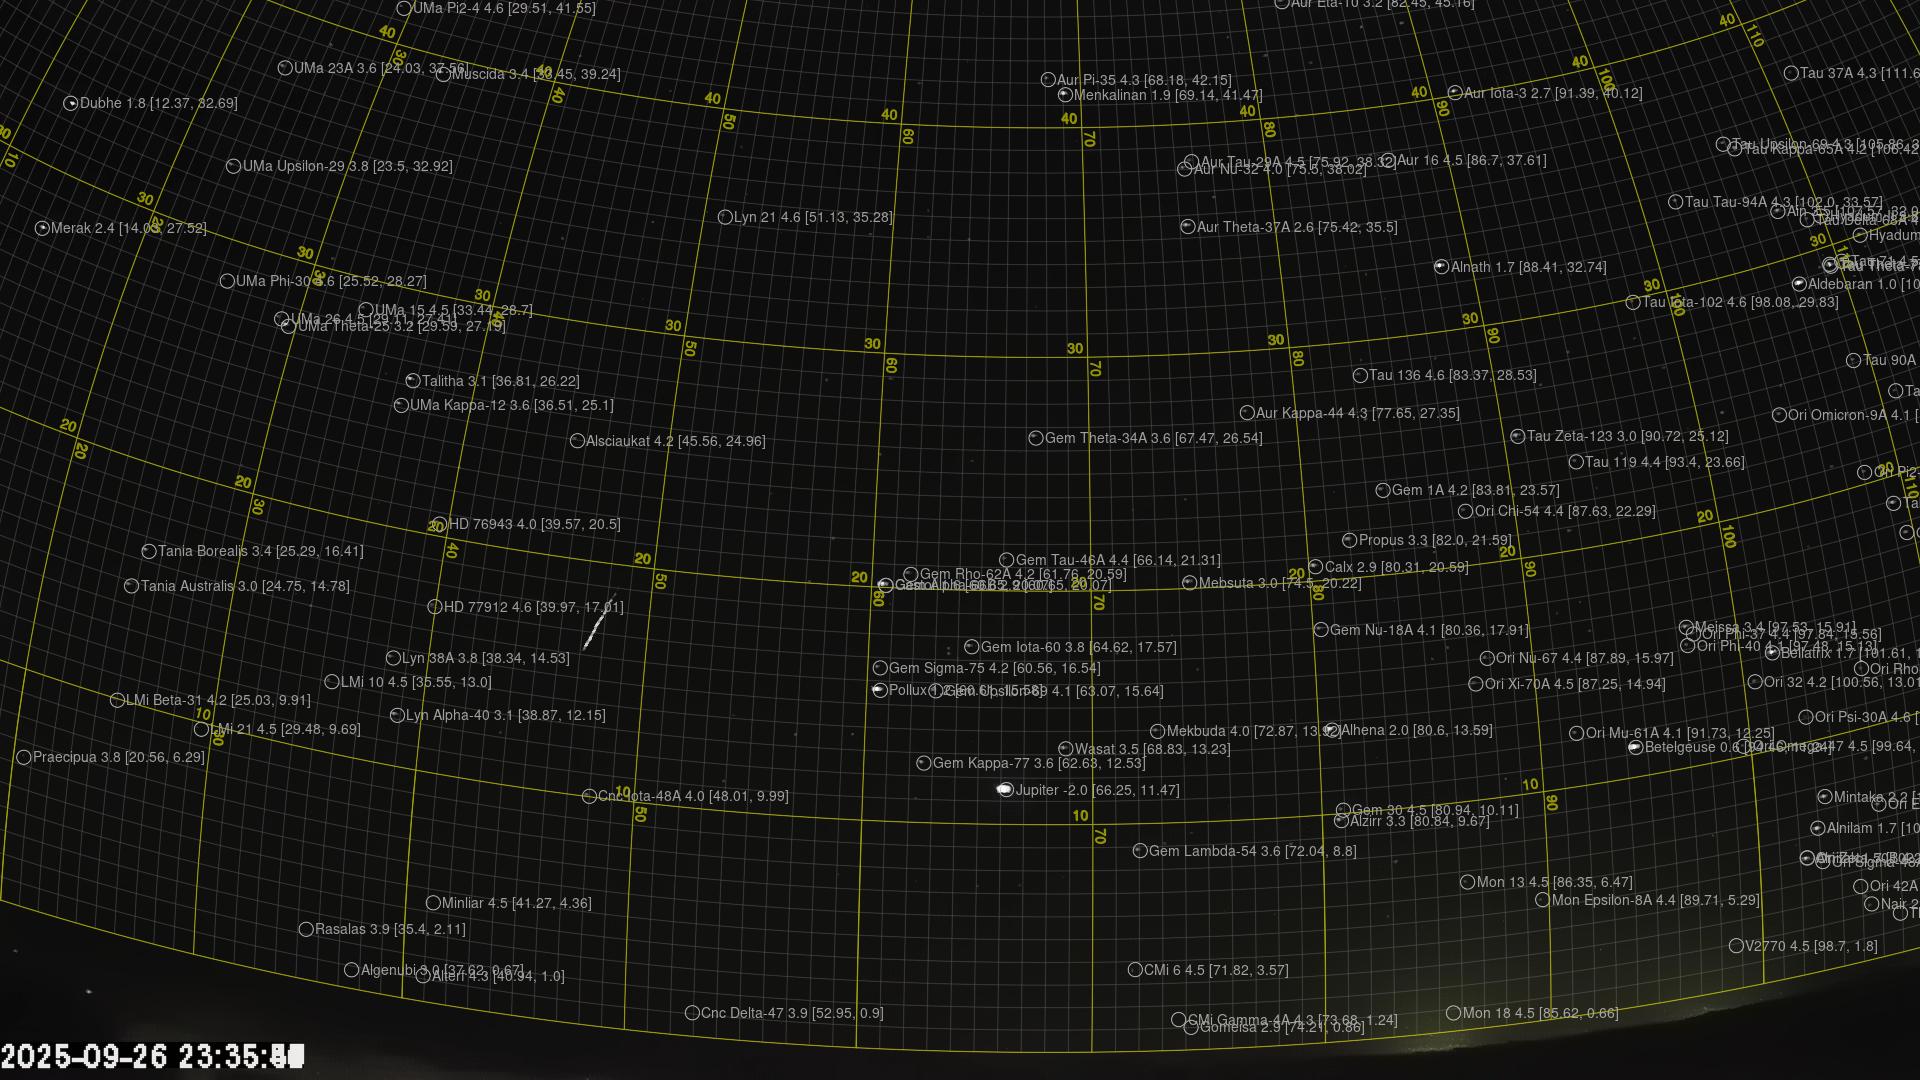This screenshot has width=1920, height=1080.
Task: Click the Wasat star marker
Action: pyautogui.click(x=1066, y=749)
